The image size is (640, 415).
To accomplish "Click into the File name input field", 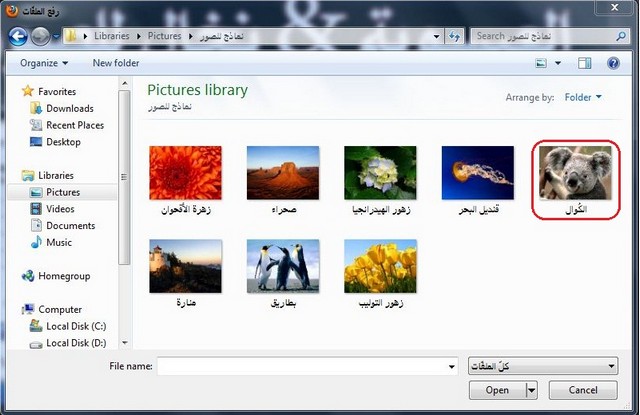I will pyautogui.click(x=302, y=366).
